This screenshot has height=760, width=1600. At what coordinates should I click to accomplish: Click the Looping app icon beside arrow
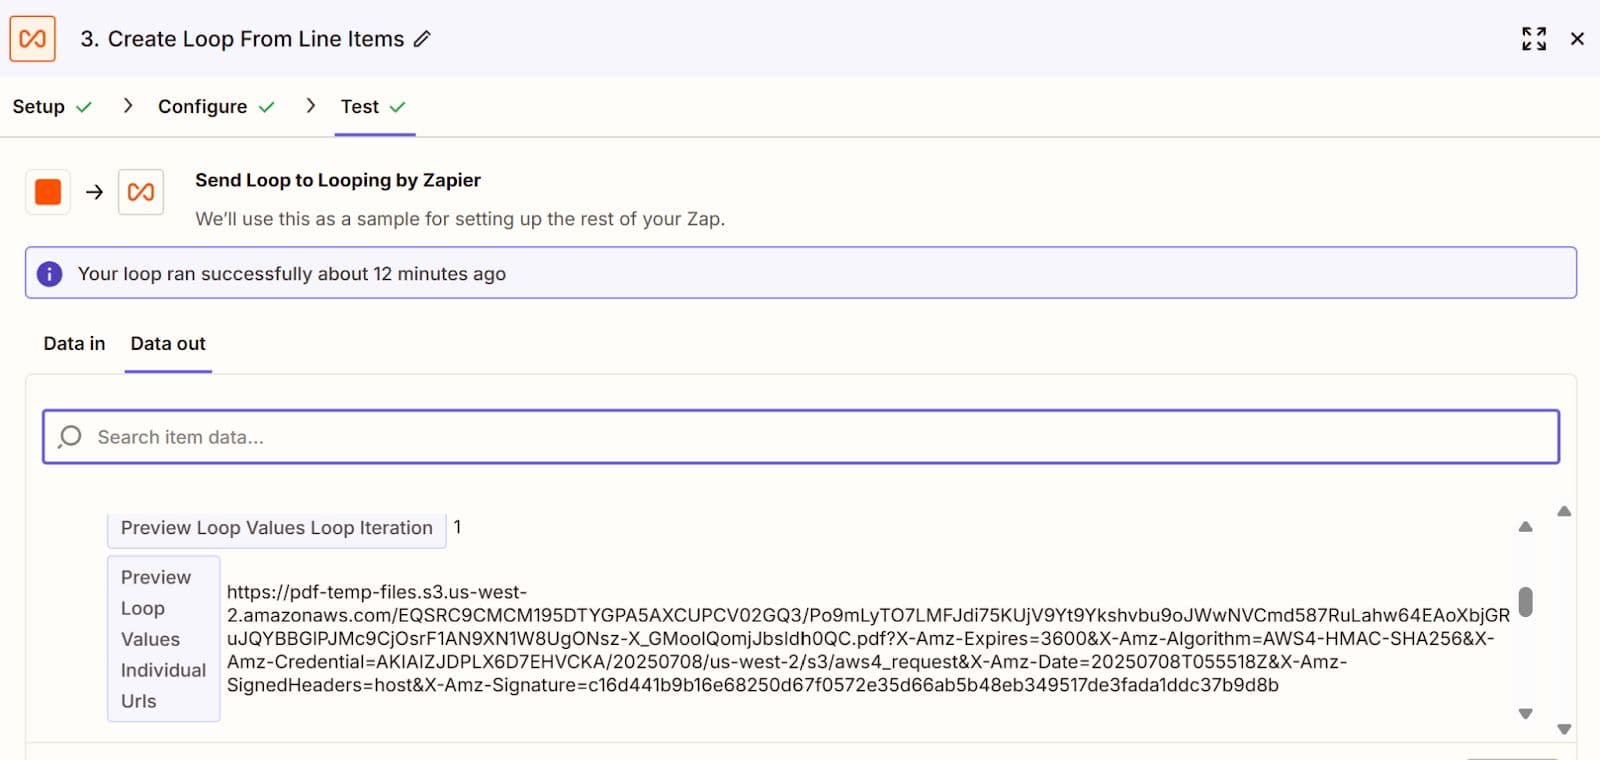(141, 192)
